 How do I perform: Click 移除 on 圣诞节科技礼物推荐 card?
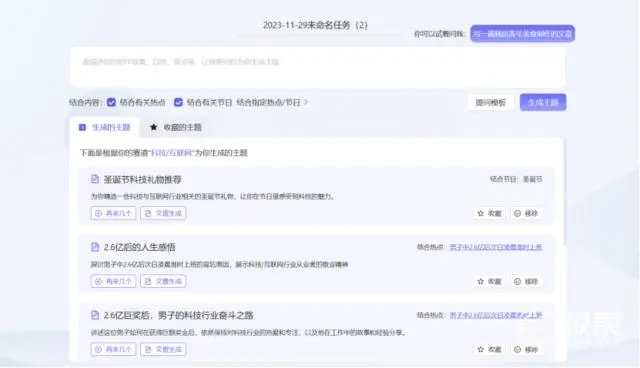point(526,213)
